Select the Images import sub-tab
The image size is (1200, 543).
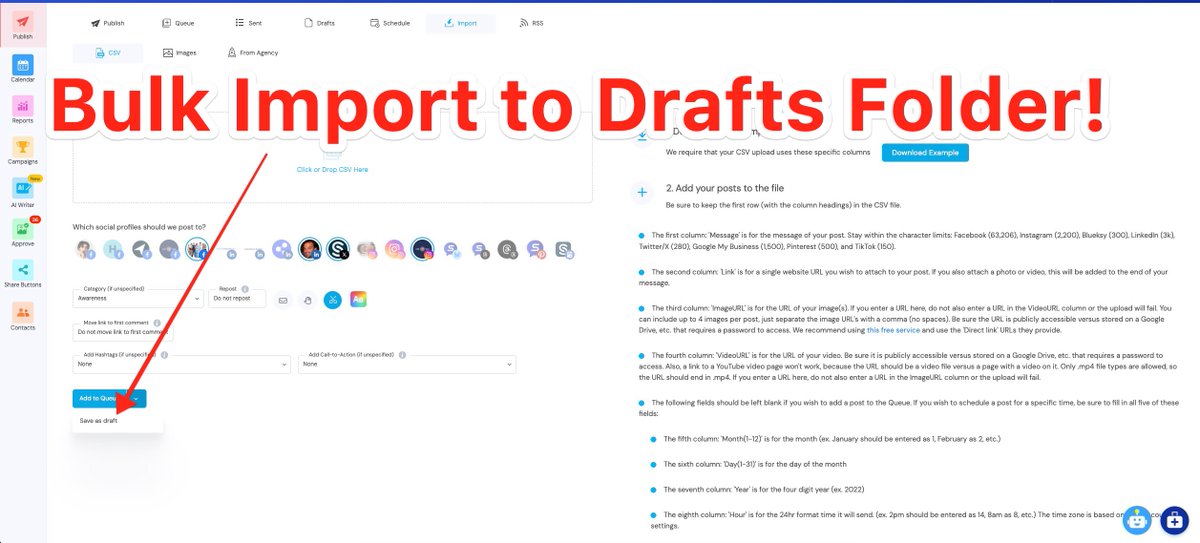(179, 52)
